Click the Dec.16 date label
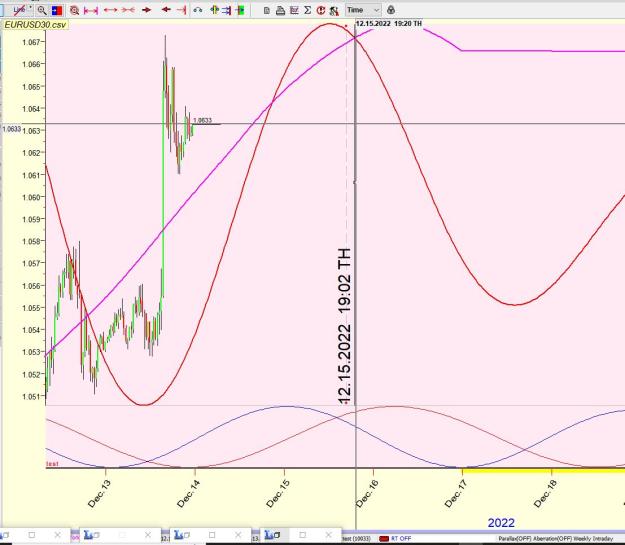625x545 pixels. tap(367, 494)
